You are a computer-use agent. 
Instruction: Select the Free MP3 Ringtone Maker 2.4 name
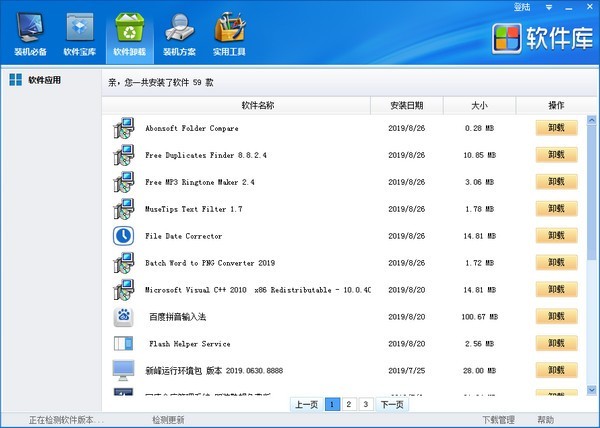click(200, 182)
